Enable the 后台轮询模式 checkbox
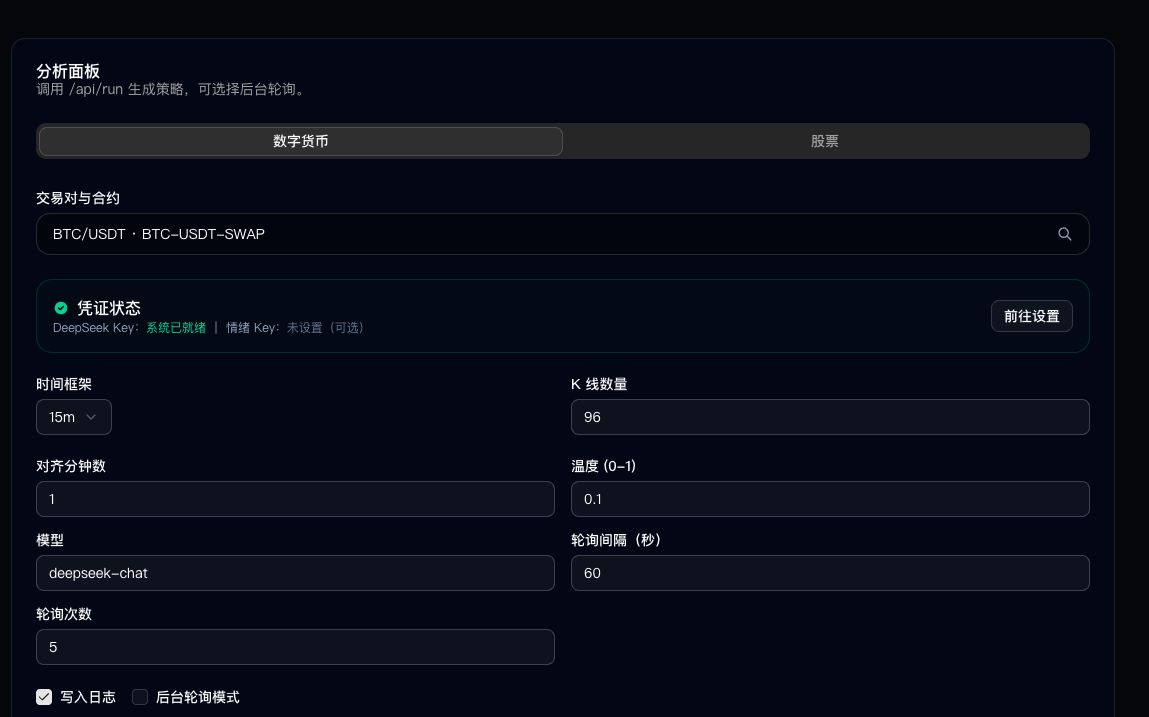The width and height of the screenshot is (1149, 717). [140, 697]
